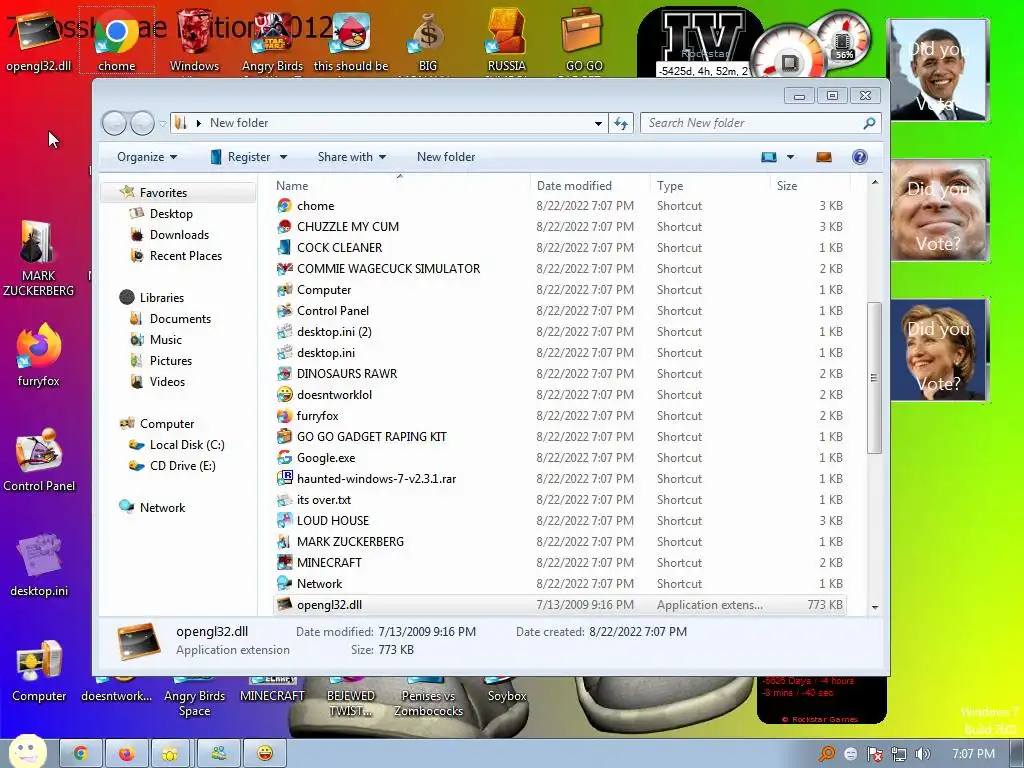Image resolution: width=1024 pixels, height=768 pixels.
Task: Select furryfox shortcut in the file list
Action: [317, 416]
